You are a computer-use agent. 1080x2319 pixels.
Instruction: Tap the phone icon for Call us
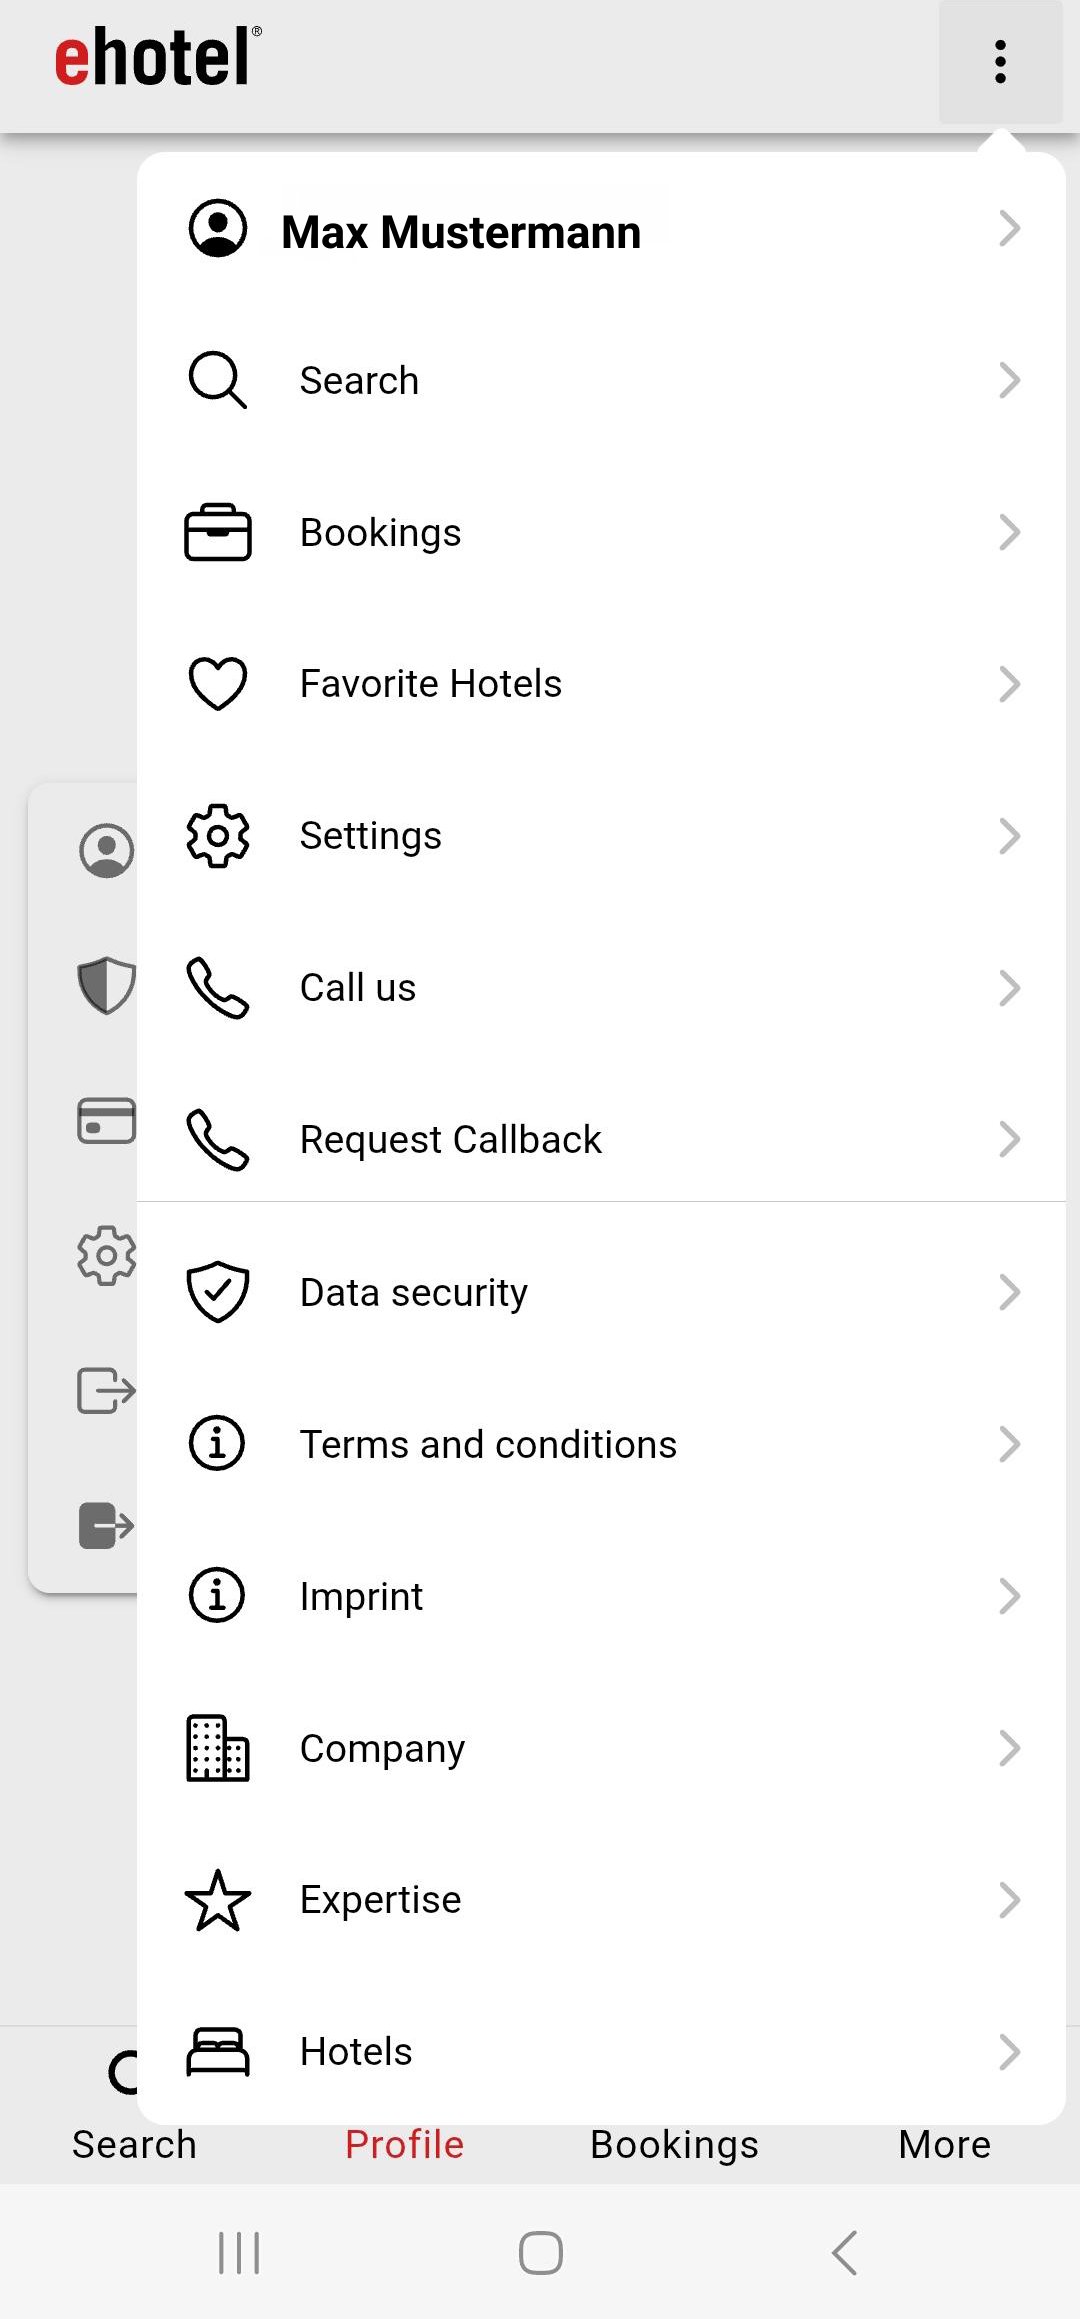click(217, 988)
